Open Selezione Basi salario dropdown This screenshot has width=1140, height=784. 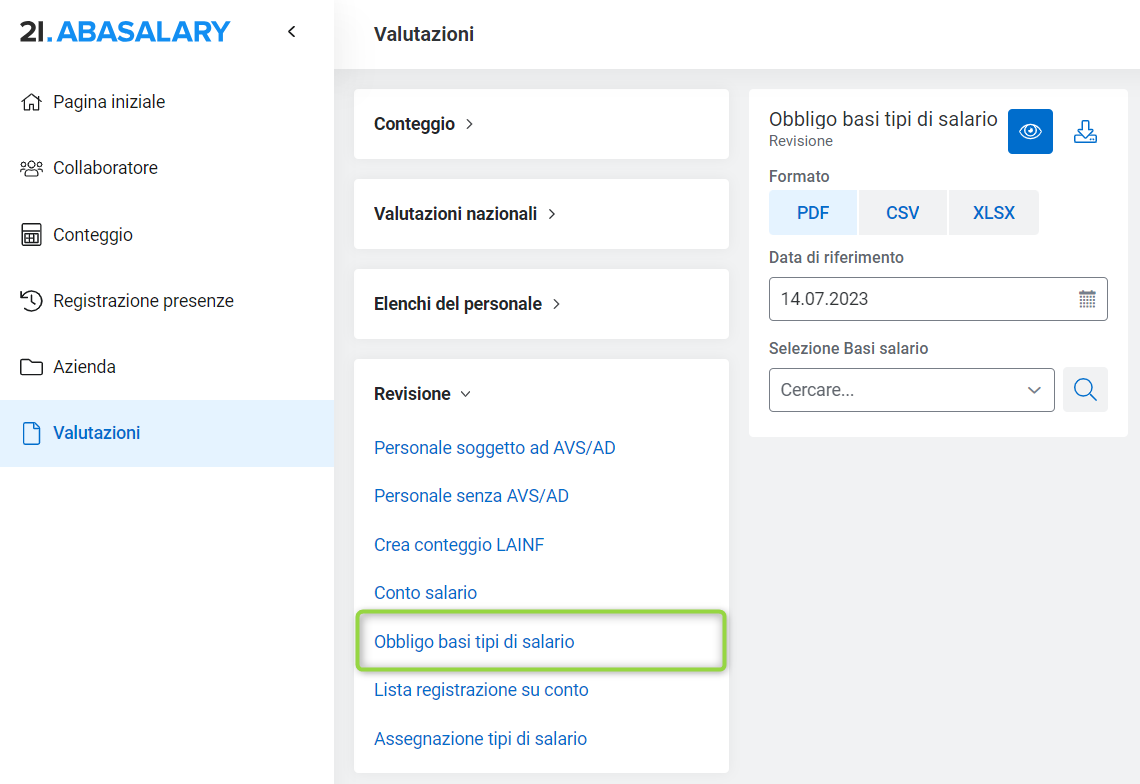click(911, 390)
